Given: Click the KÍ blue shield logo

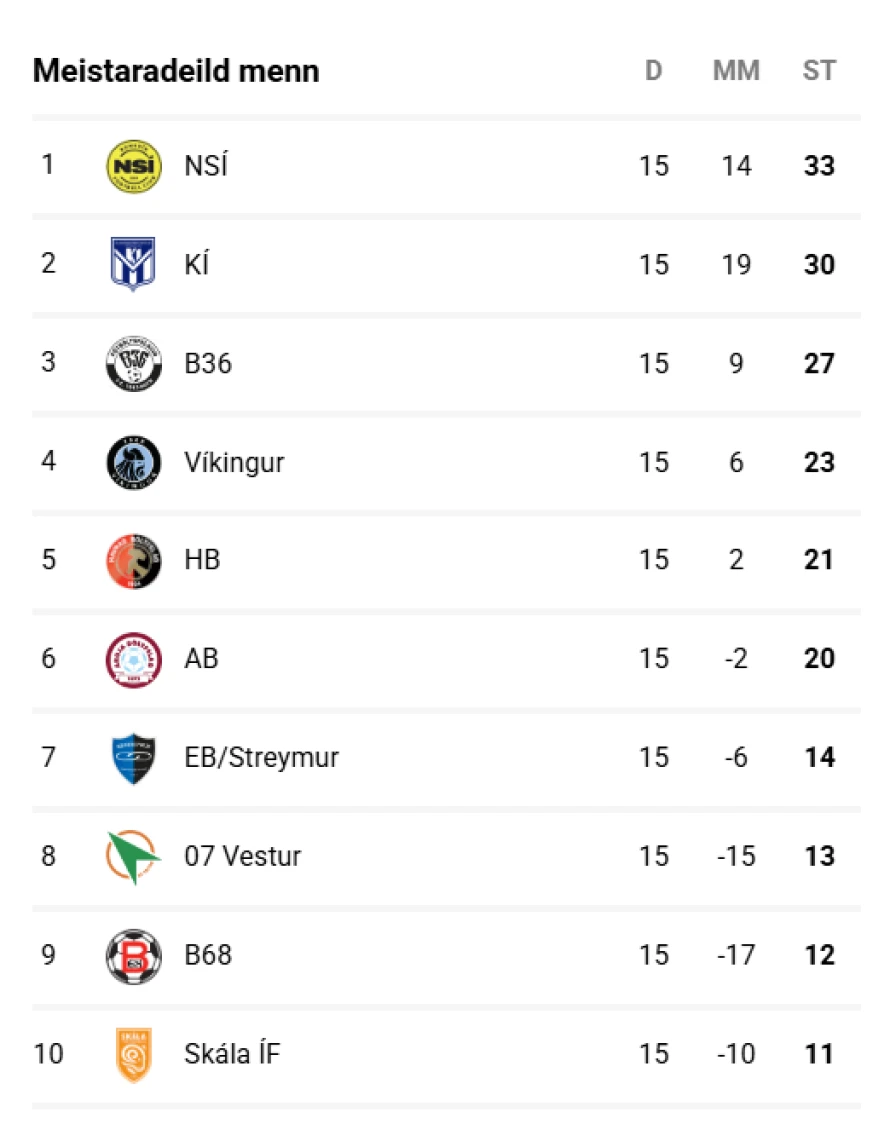Looking at the screenshot, I should (133, 264).
